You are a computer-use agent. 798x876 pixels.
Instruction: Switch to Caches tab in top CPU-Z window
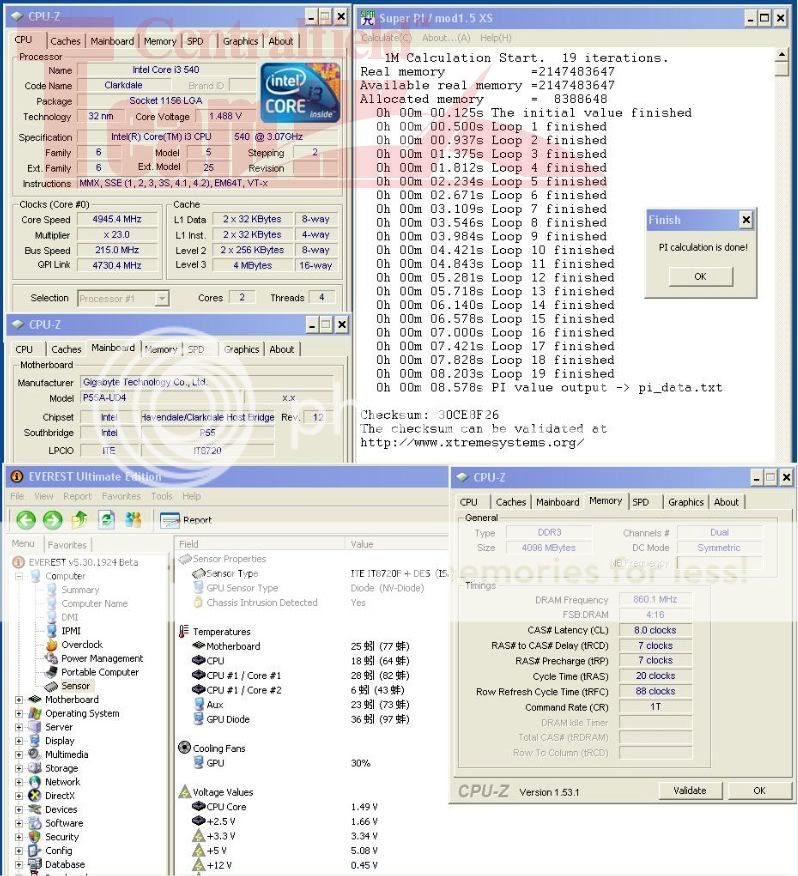(65, 41)
